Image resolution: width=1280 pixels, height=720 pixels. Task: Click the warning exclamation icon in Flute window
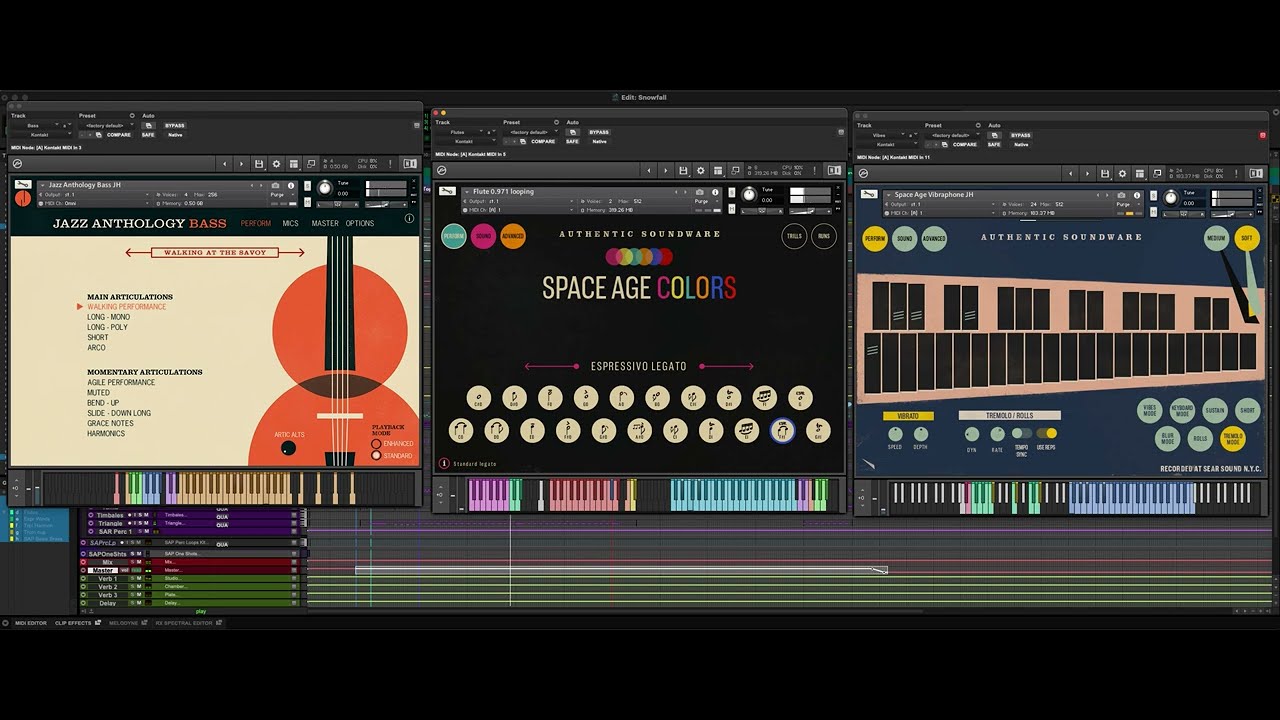(816, 171)
